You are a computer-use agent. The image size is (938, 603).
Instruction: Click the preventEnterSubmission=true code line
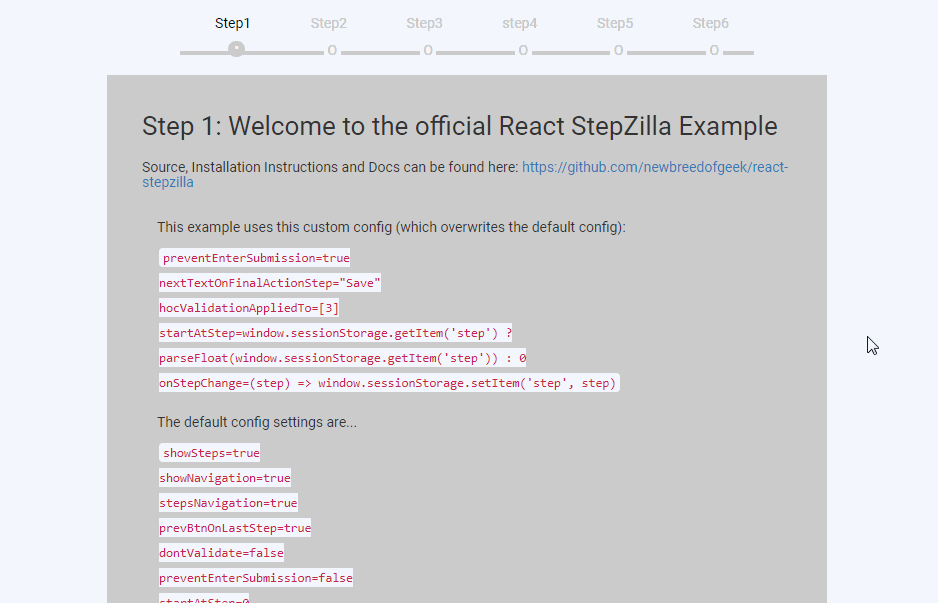click(x=255, y=258)
